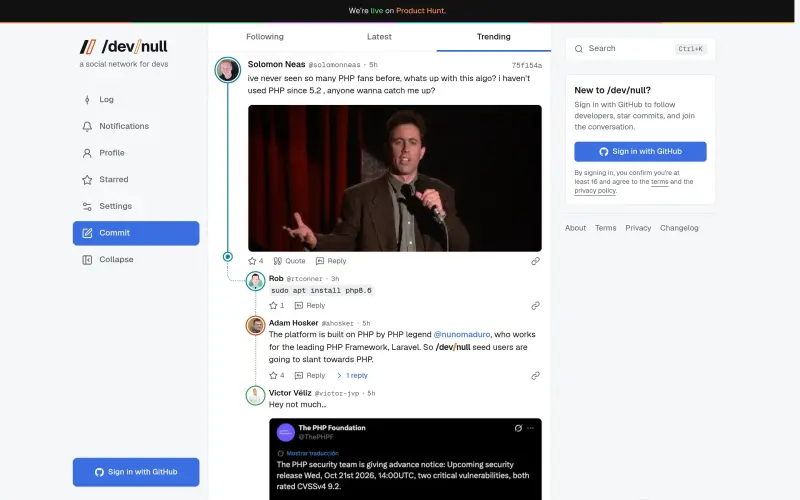Click the 'sudo apt install php8.6' code
The width and height of the screenshot is (800, 500).
click(321, 290)
